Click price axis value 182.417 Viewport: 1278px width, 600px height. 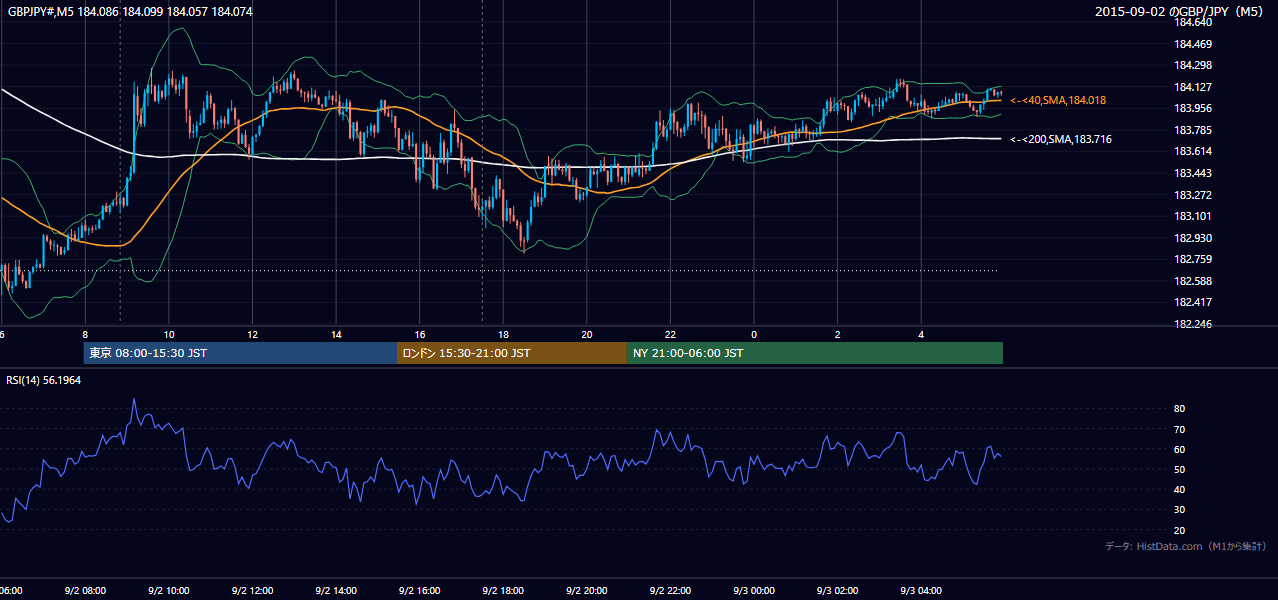[x=1192, y=302]
